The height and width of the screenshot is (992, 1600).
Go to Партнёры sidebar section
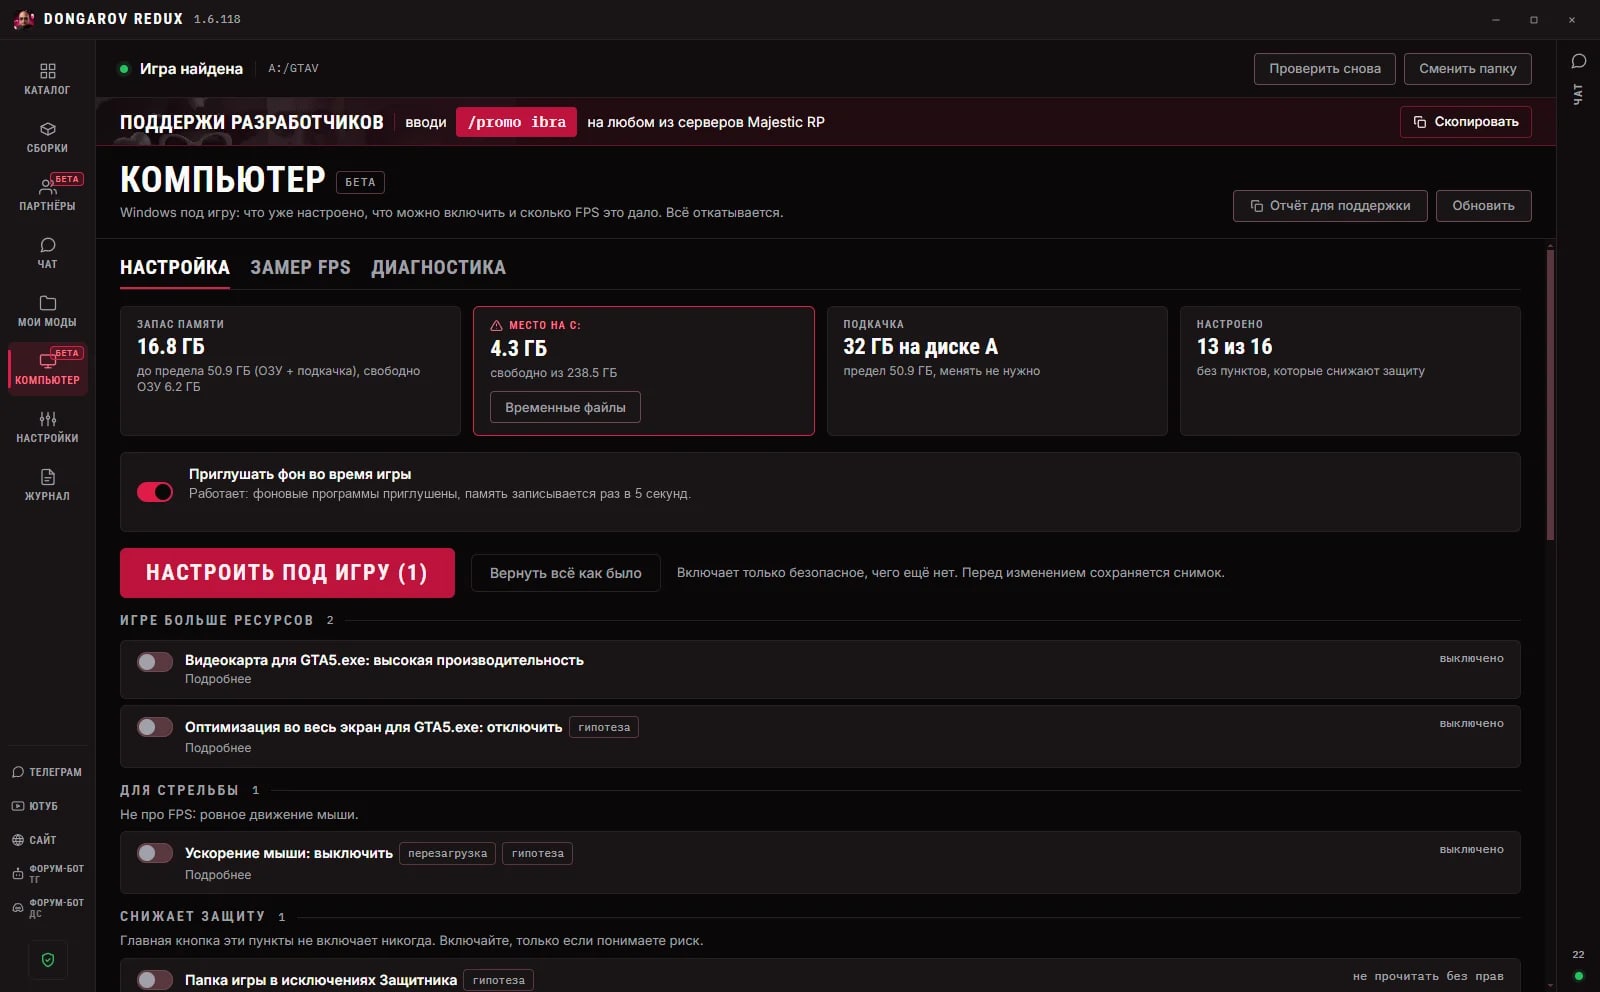(47, 195)
